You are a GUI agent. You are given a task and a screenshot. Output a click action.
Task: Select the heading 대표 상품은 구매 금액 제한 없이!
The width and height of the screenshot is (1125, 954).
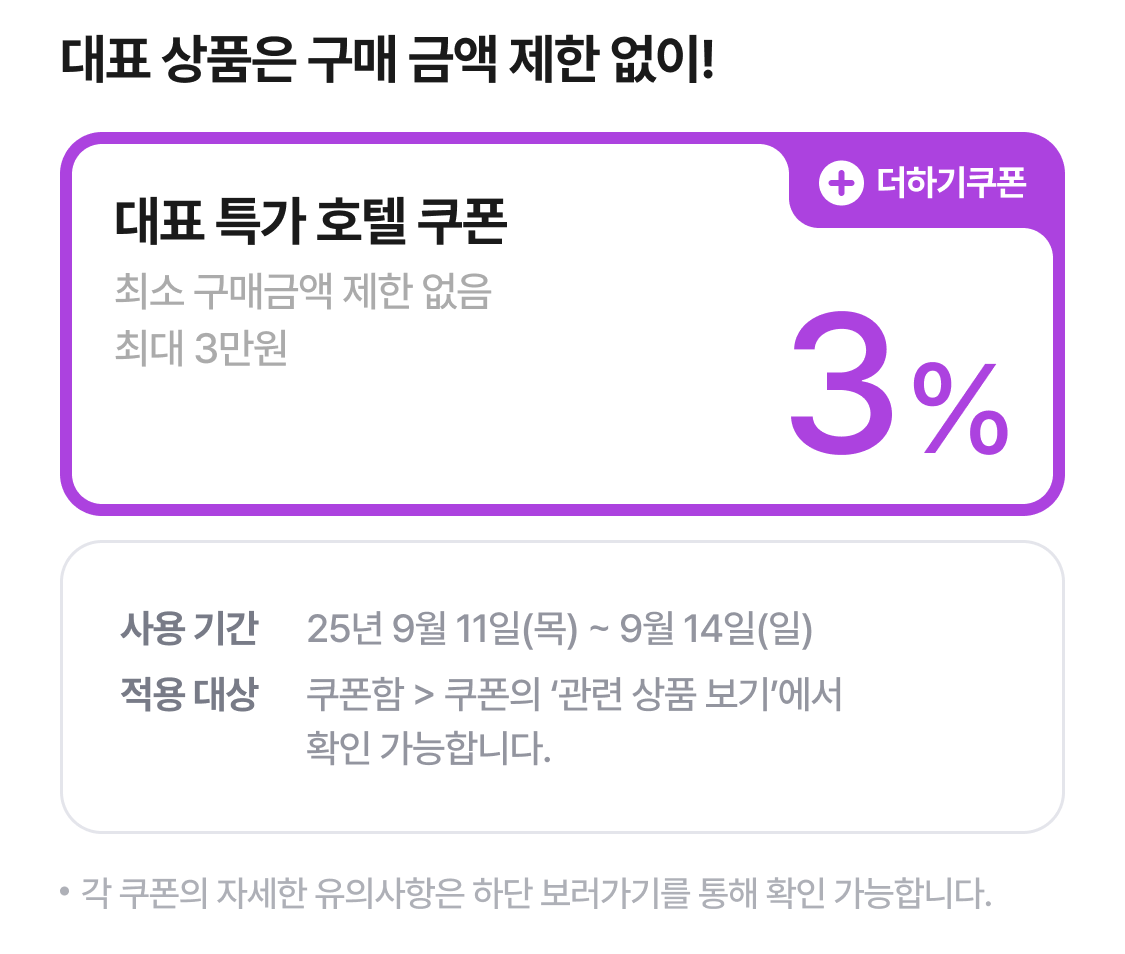[387, 60]
